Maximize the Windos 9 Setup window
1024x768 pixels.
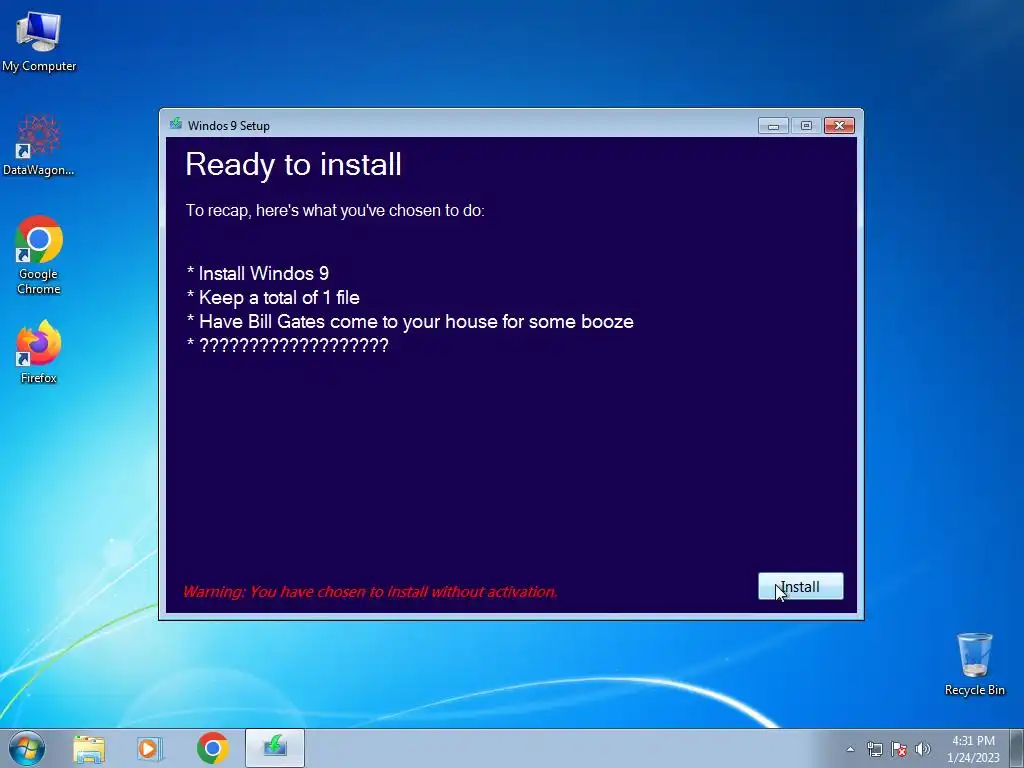(806, 125)
